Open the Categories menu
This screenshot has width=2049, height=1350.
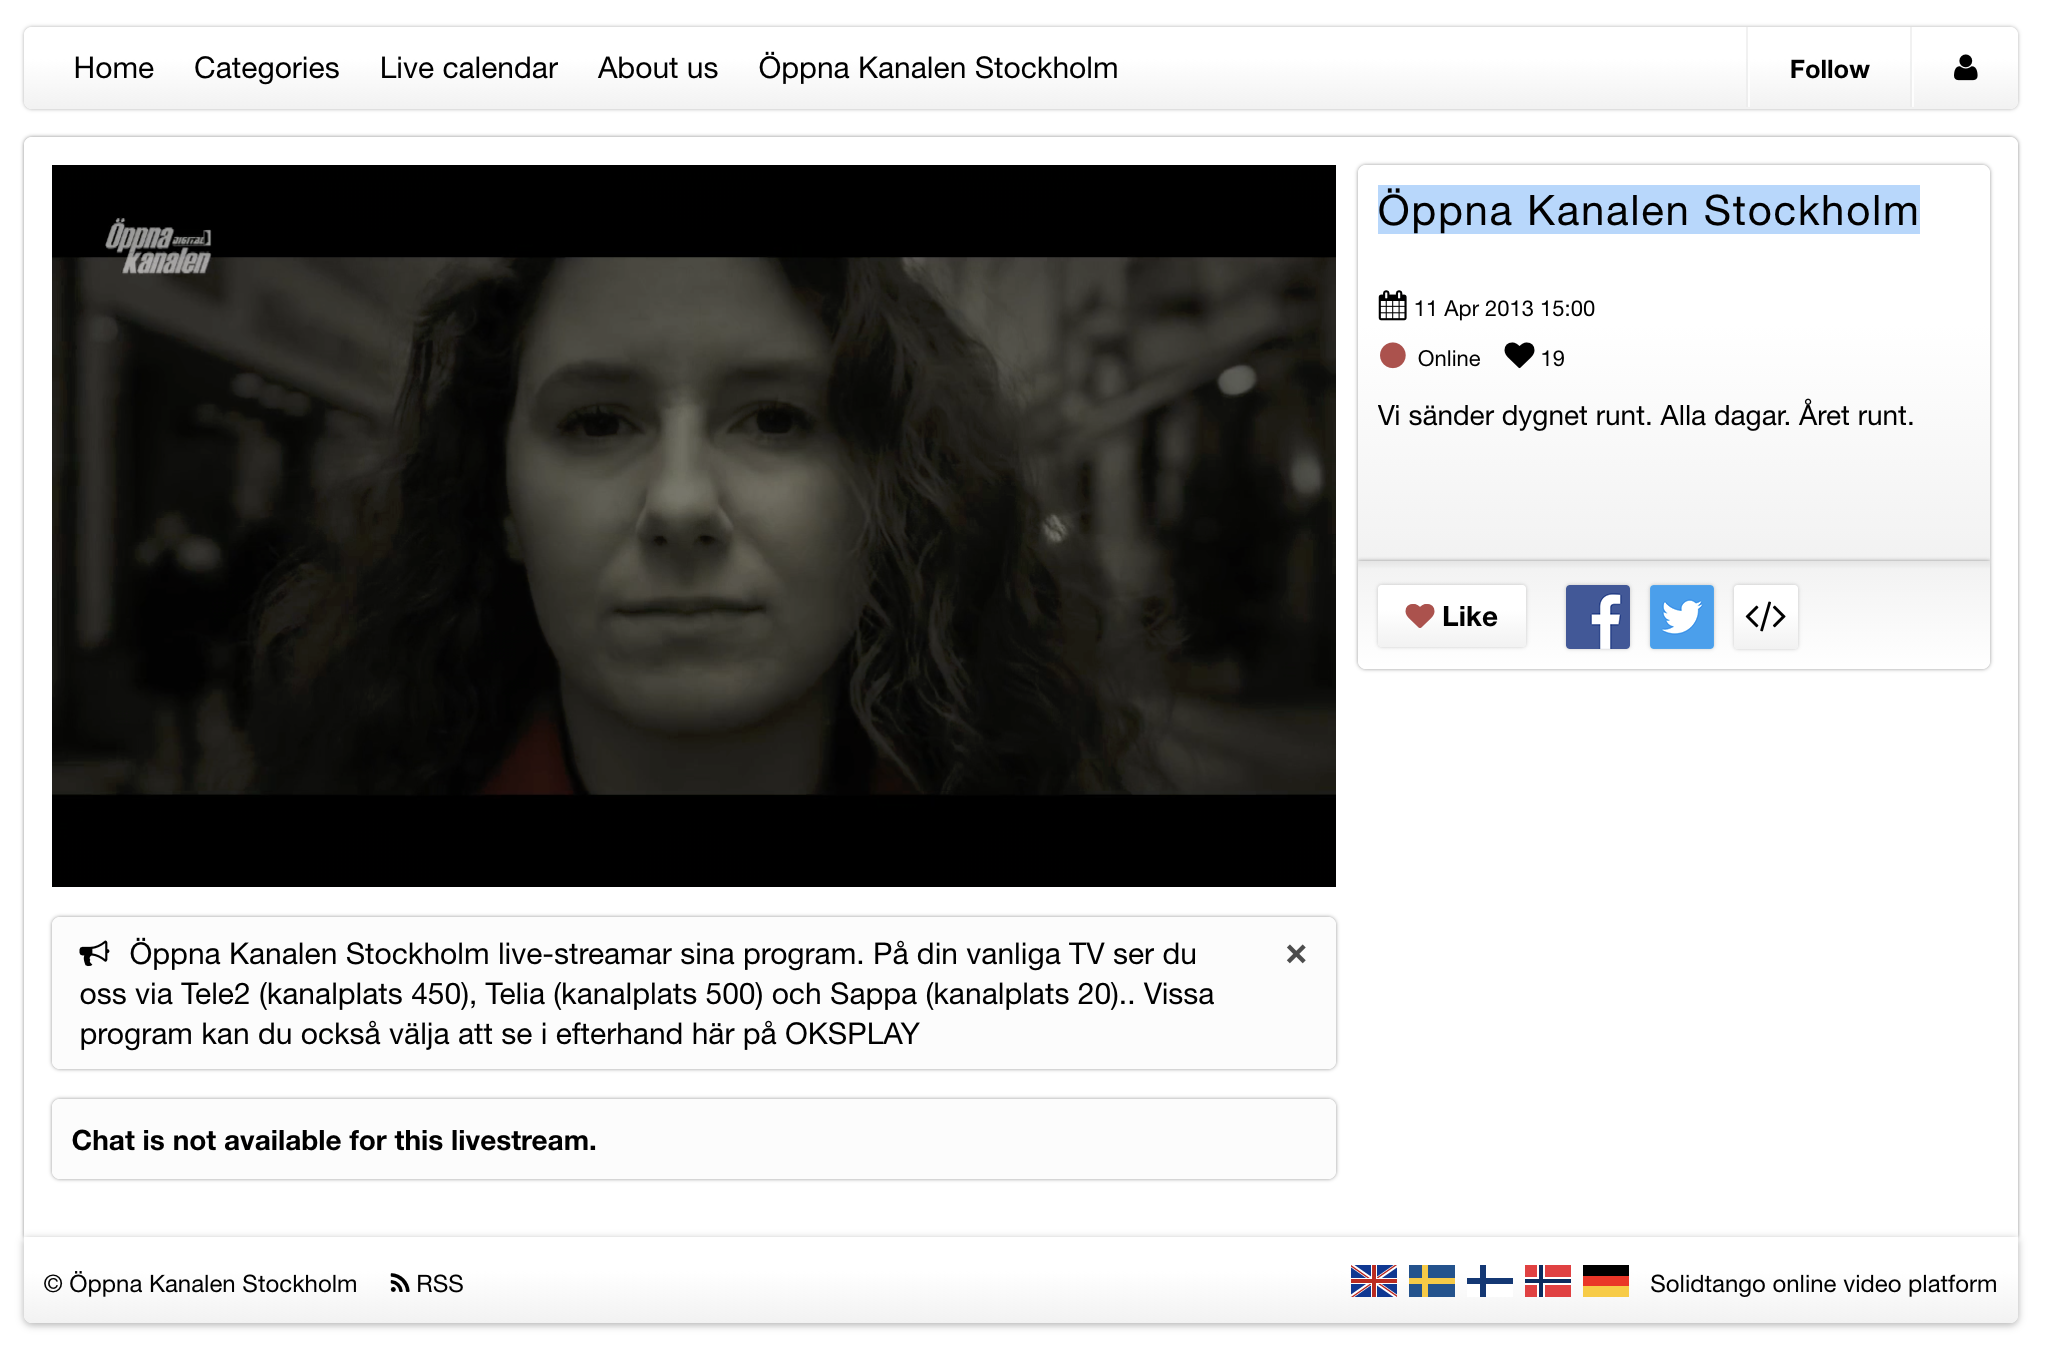click(x=266, y=68)
